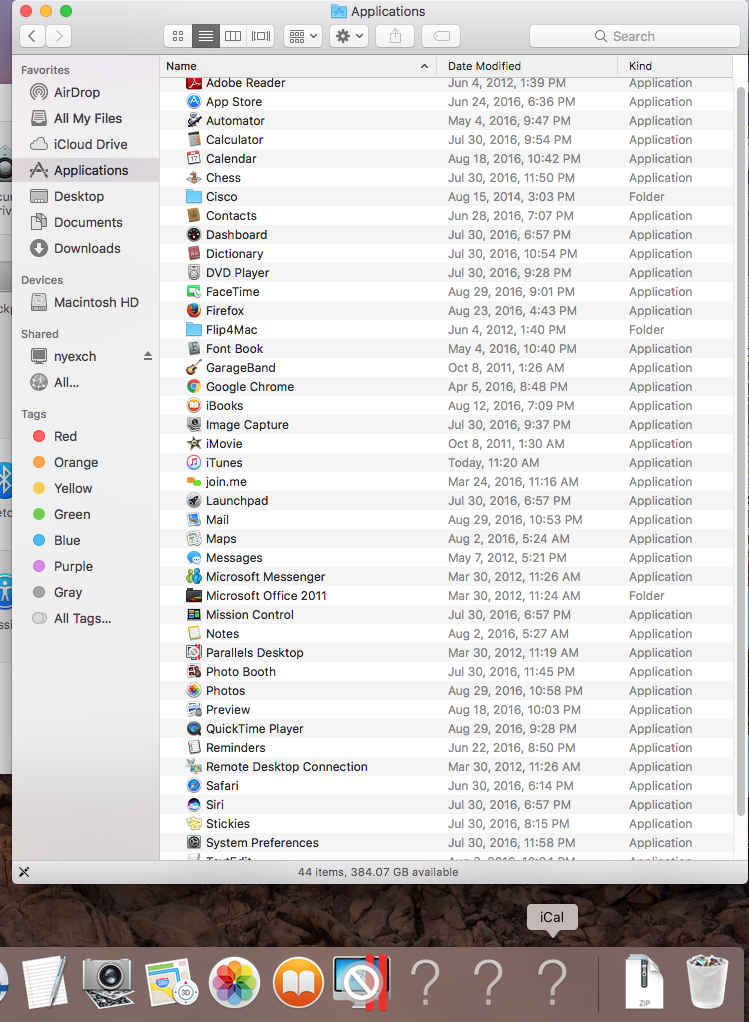Open iBooks from the Dock

[298, 982]
